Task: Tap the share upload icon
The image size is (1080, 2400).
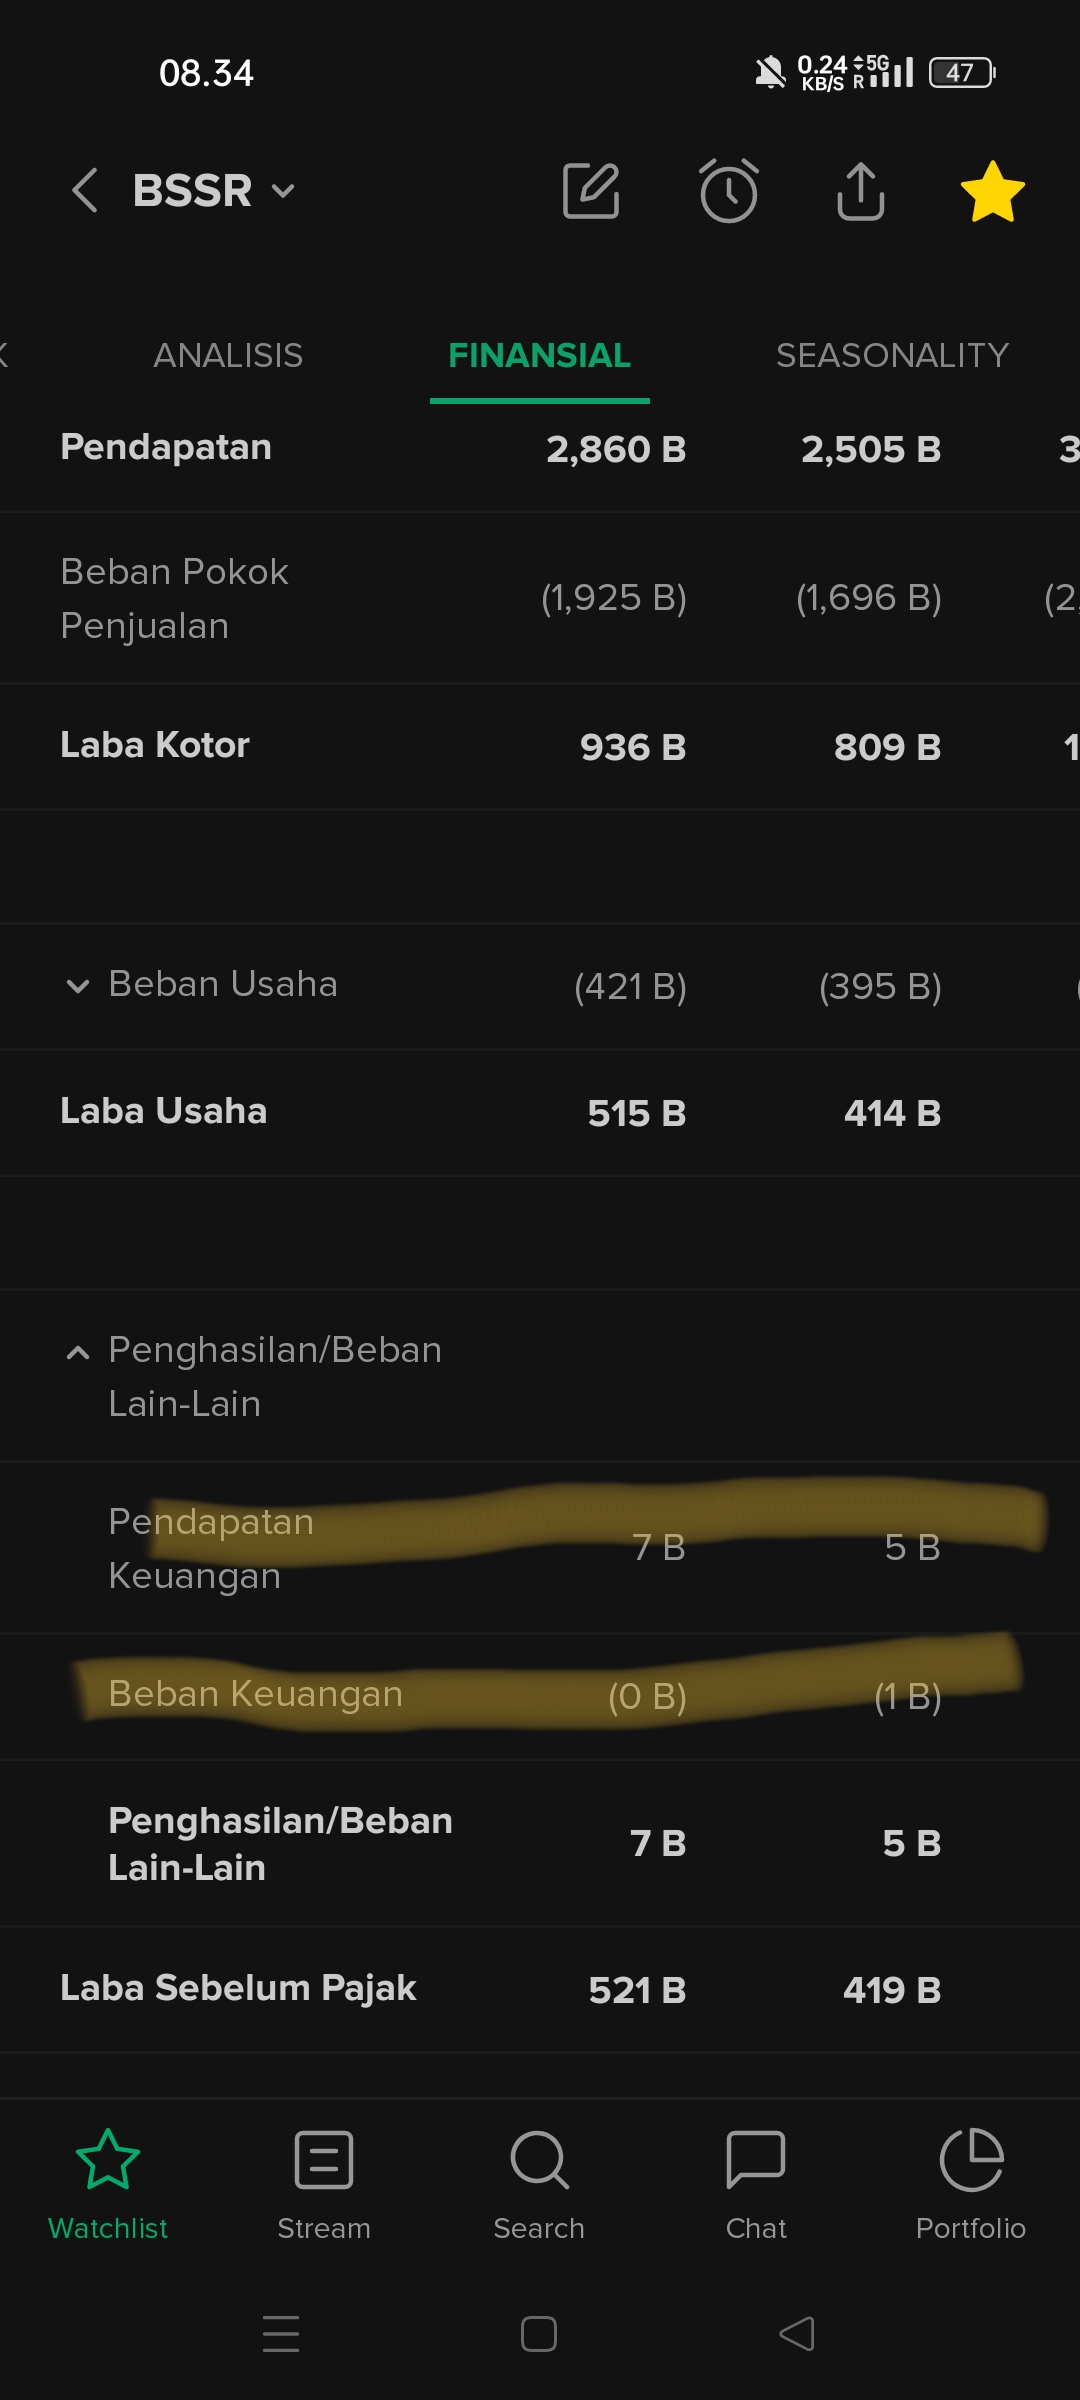Action: (x=860, y=190)
